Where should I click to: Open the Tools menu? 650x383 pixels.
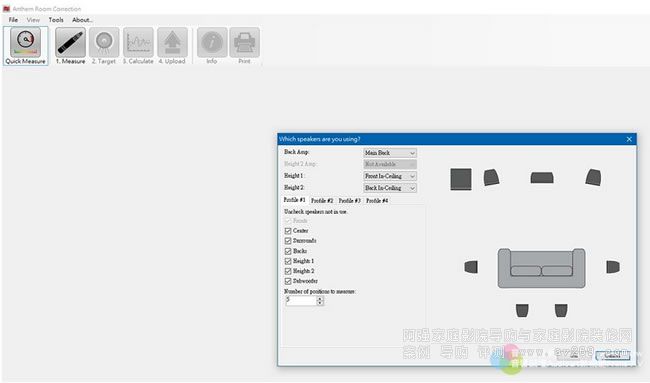pyautogui.click(x=56, y=19)
